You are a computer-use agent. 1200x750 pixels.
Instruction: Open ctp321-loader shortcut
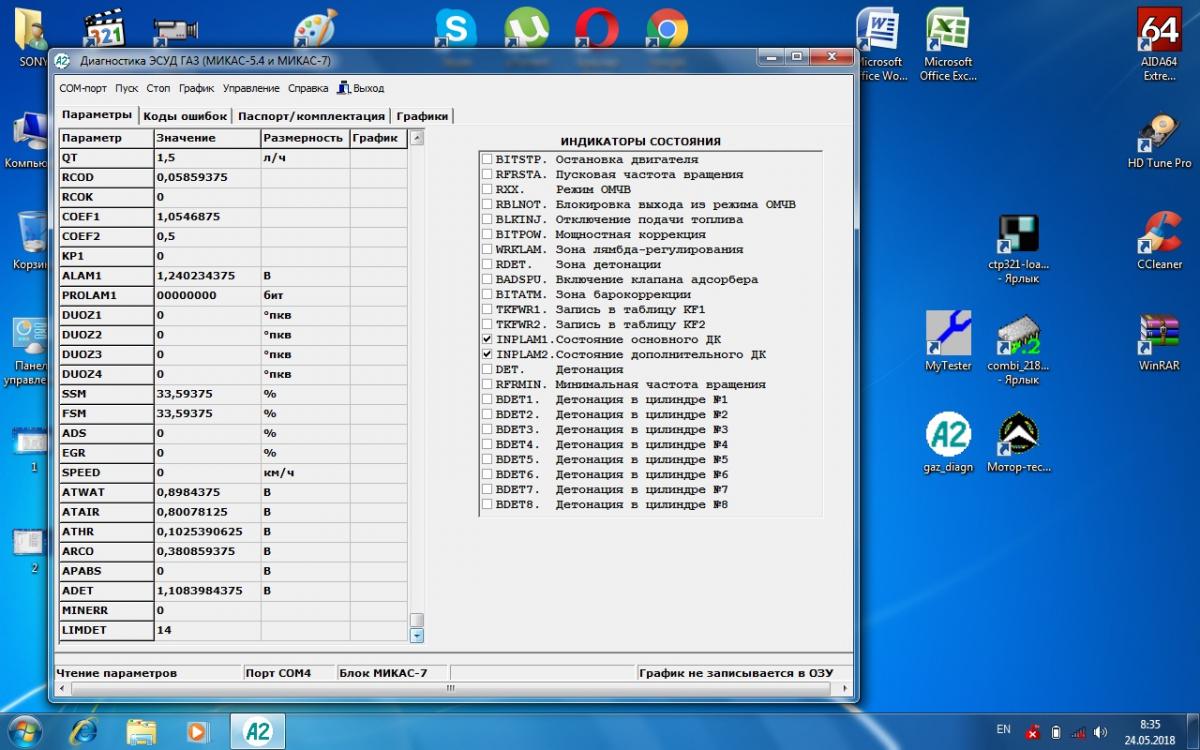pos(1018,249)
